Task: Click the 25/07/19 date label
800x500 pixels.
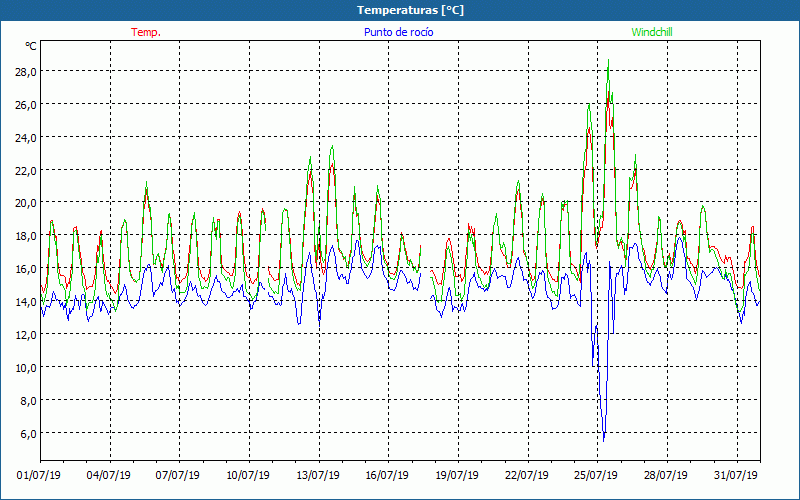Action: click(596, 475)
